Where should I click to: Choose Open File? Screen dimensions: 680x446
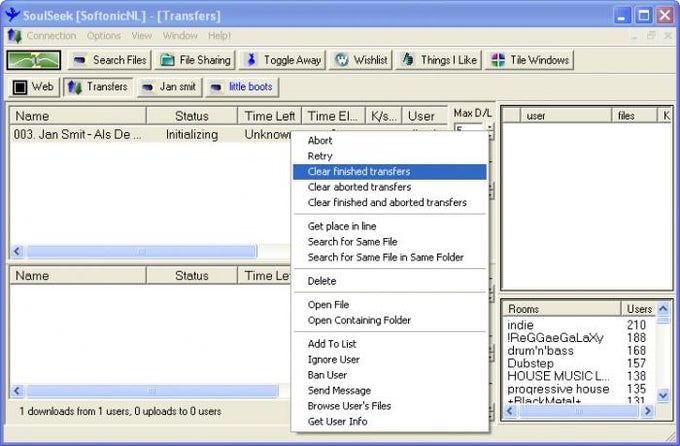tap(389, 305)
